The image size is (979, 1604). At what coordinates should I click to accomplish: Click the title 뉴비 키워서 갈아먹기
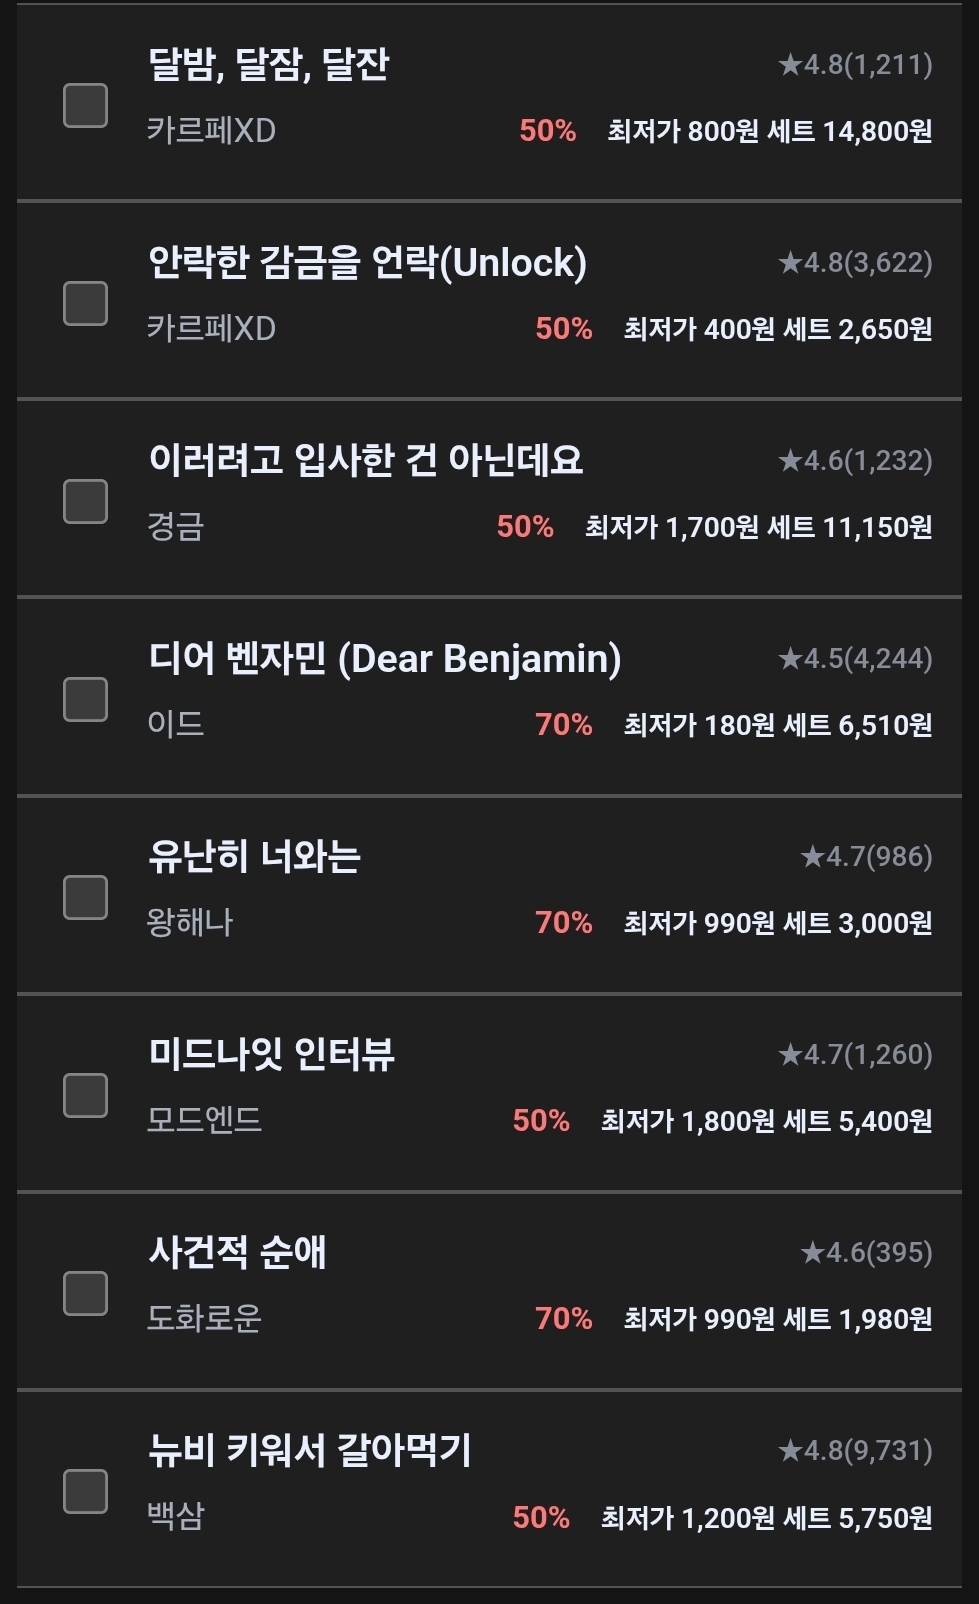pos(309,1450)
